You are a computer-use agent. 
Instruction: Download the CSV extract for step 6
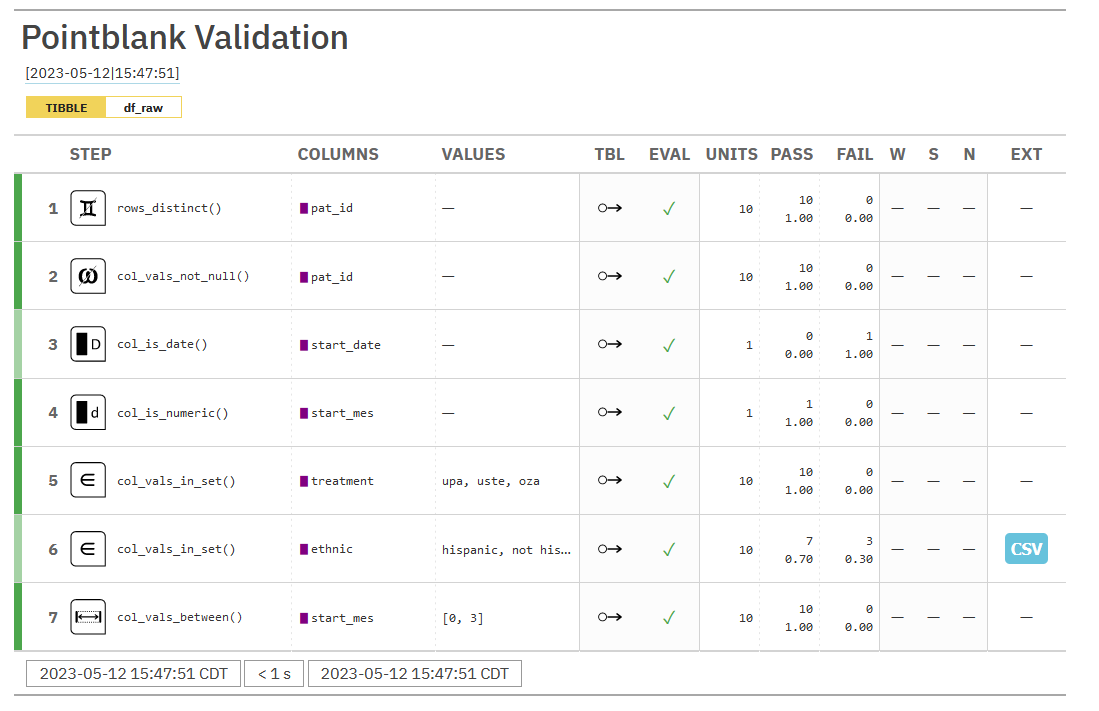click(1026, 549)
